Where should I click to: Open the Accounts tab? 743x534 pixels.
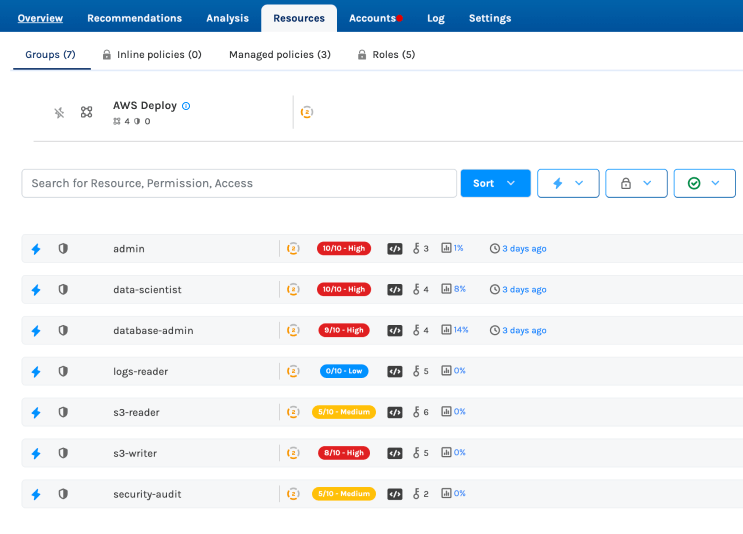[x=372, y=18]
